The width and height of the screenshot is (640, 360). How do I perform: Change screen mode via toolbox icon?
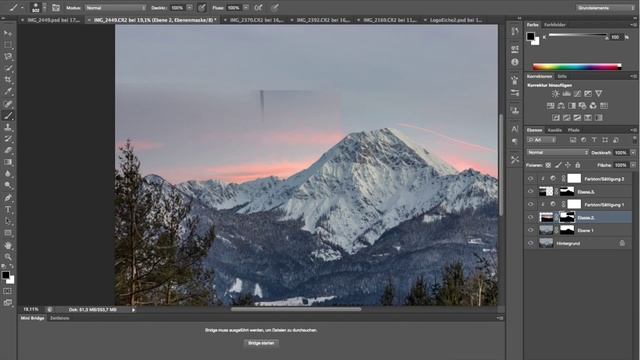pyautogui.click(x=8, y=303)
